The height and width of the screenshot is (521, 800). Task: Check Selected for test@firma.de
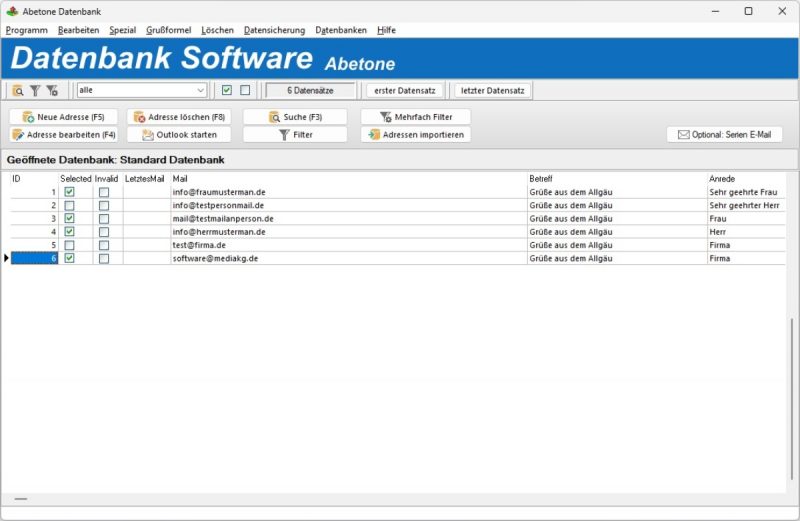[x=69, y=245]
